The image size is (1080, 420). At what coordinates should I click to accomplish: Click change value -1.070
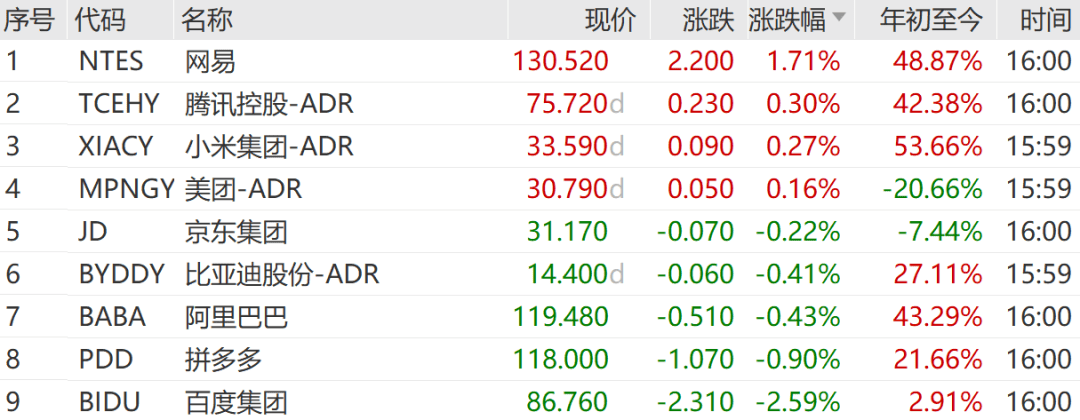coord(696,359)
